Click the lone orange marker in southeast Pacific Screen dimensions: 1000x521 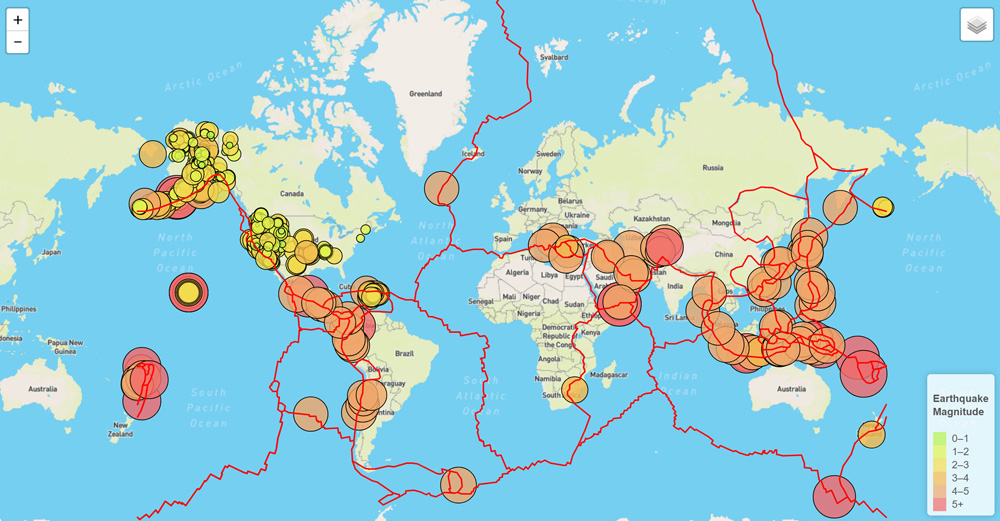pyautogui.click(x=311, y=413)
